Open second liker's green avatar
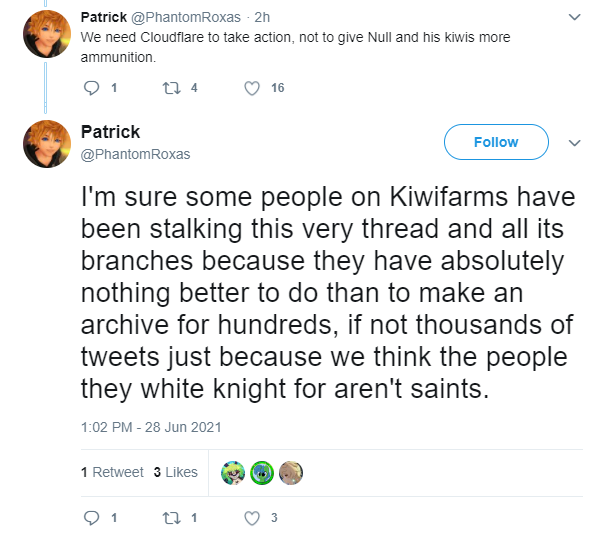Viewport: 601px width, 542px height. click(262, 473)
